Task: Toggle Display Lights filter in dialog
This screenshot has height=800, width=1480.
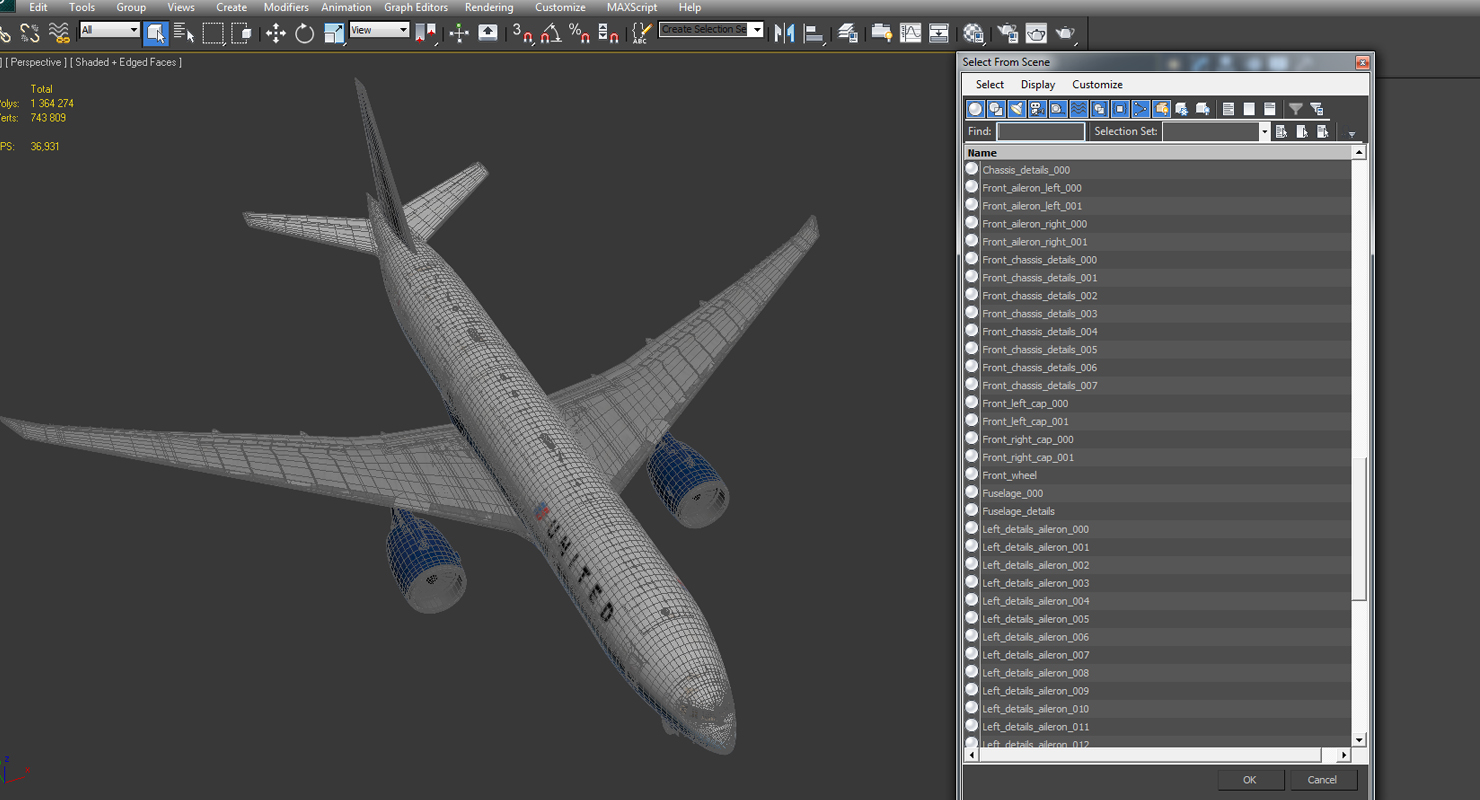Action: click(x=1017, y=109)
